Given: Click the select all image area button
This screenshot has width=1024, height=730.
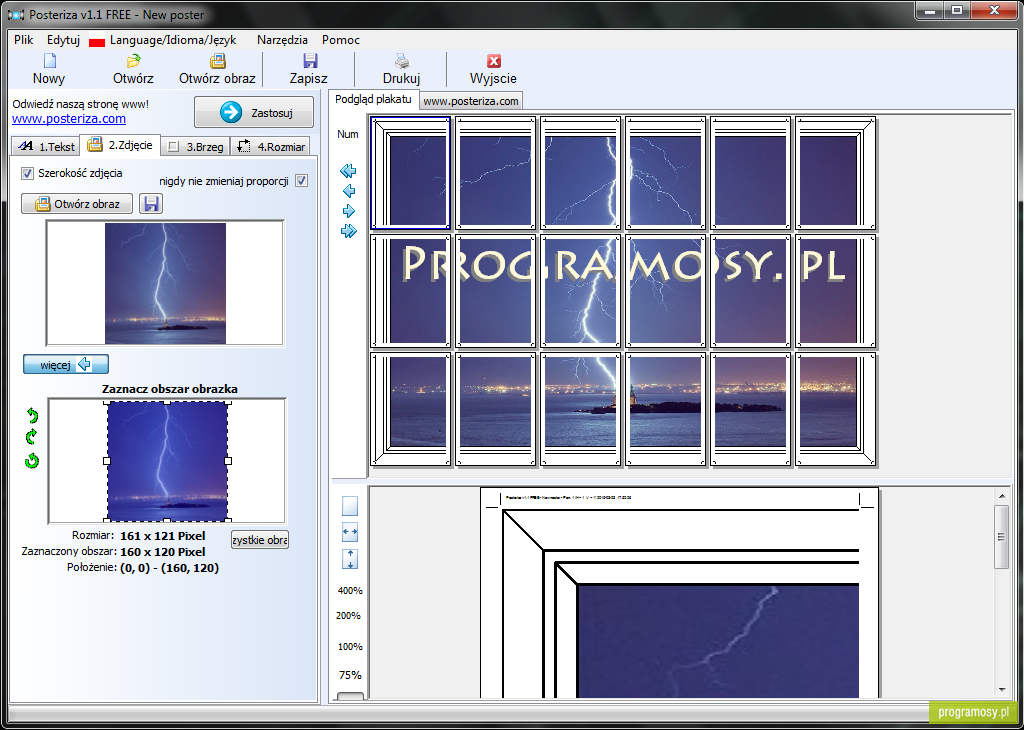Looking at the screenshot, I should click(259, 540).
